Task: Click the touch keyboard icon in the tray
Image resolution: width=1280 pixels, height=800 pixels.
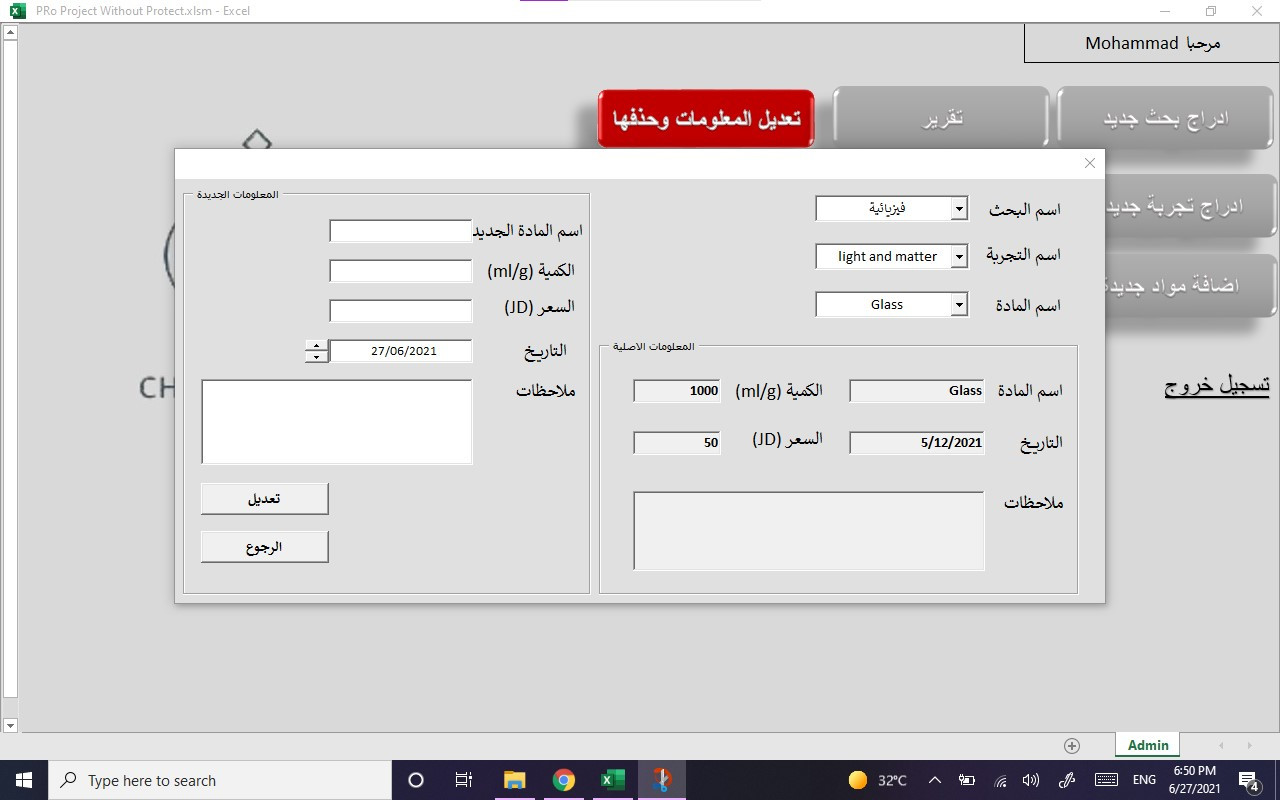Action: tap(1106, 779)
